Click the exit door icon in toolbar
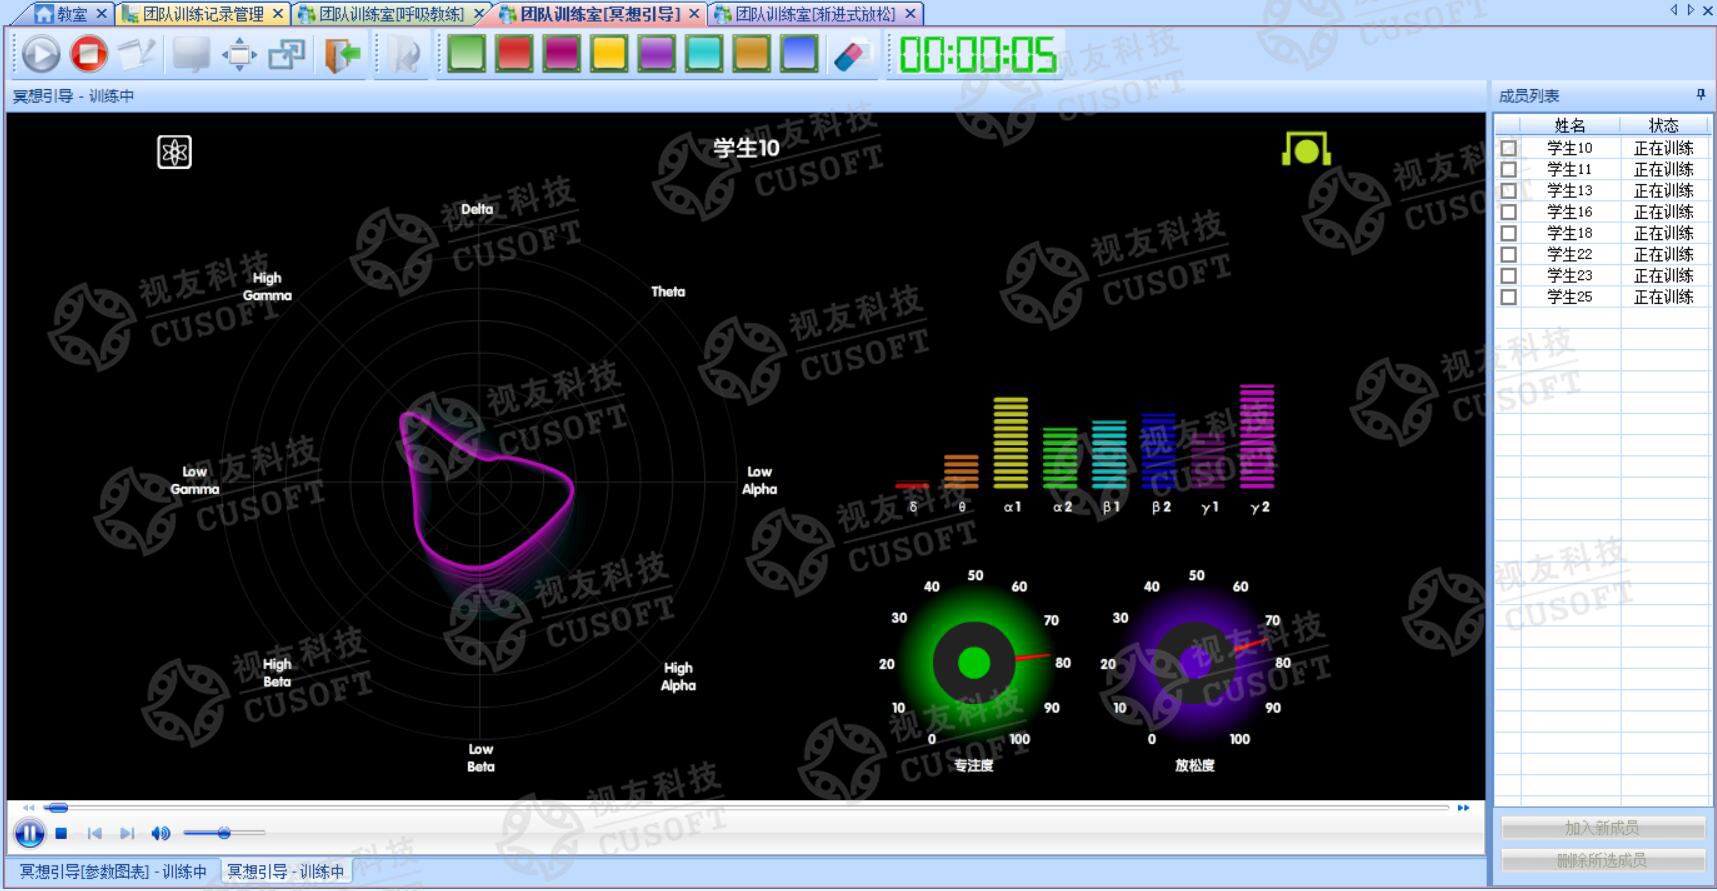1717x891 pixels. (341, 54)
